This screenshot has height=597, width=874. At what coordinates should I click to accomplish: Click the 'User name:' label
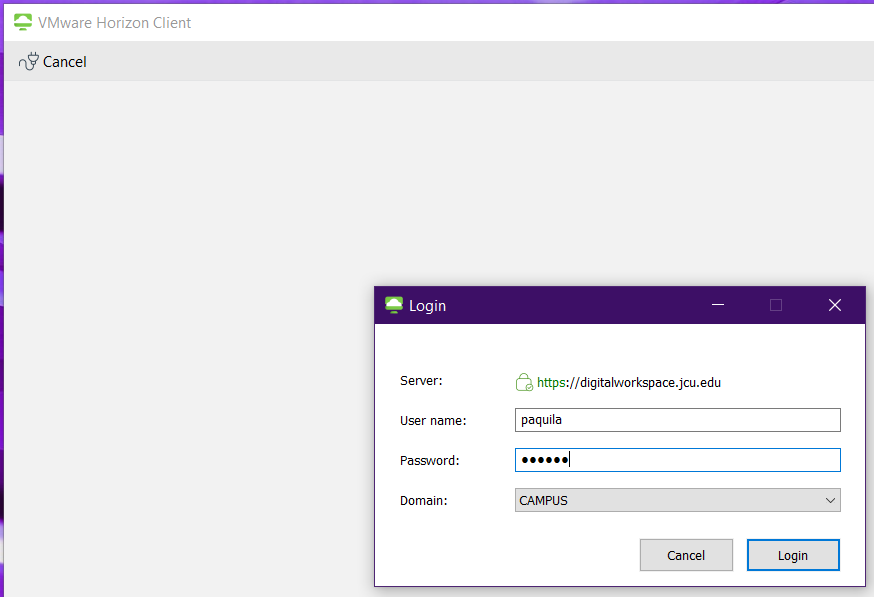[x=433, y=421]
